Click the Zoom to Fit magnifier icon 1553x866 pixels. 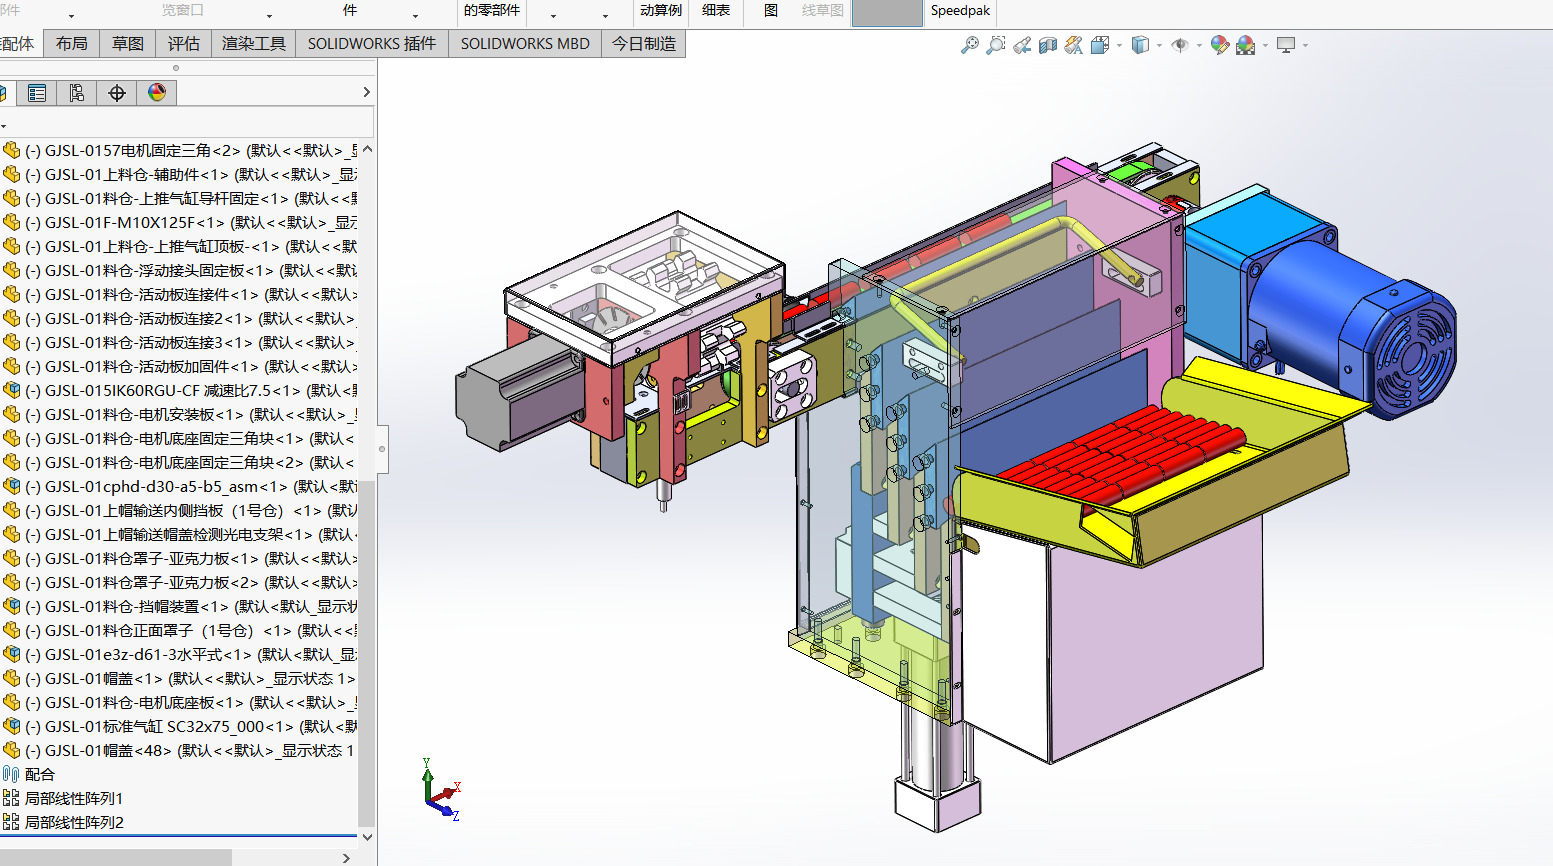coord(970,45)
